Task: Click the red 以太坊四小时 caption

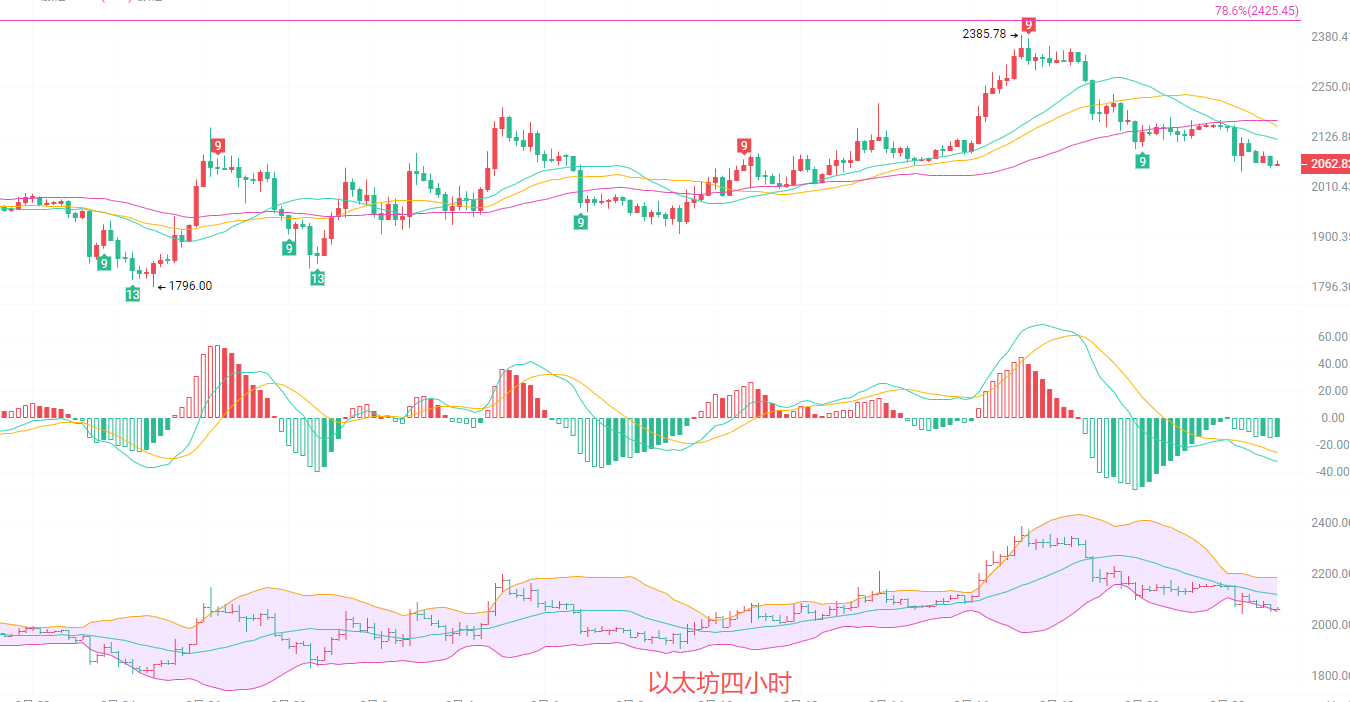Action: (719, 683)
